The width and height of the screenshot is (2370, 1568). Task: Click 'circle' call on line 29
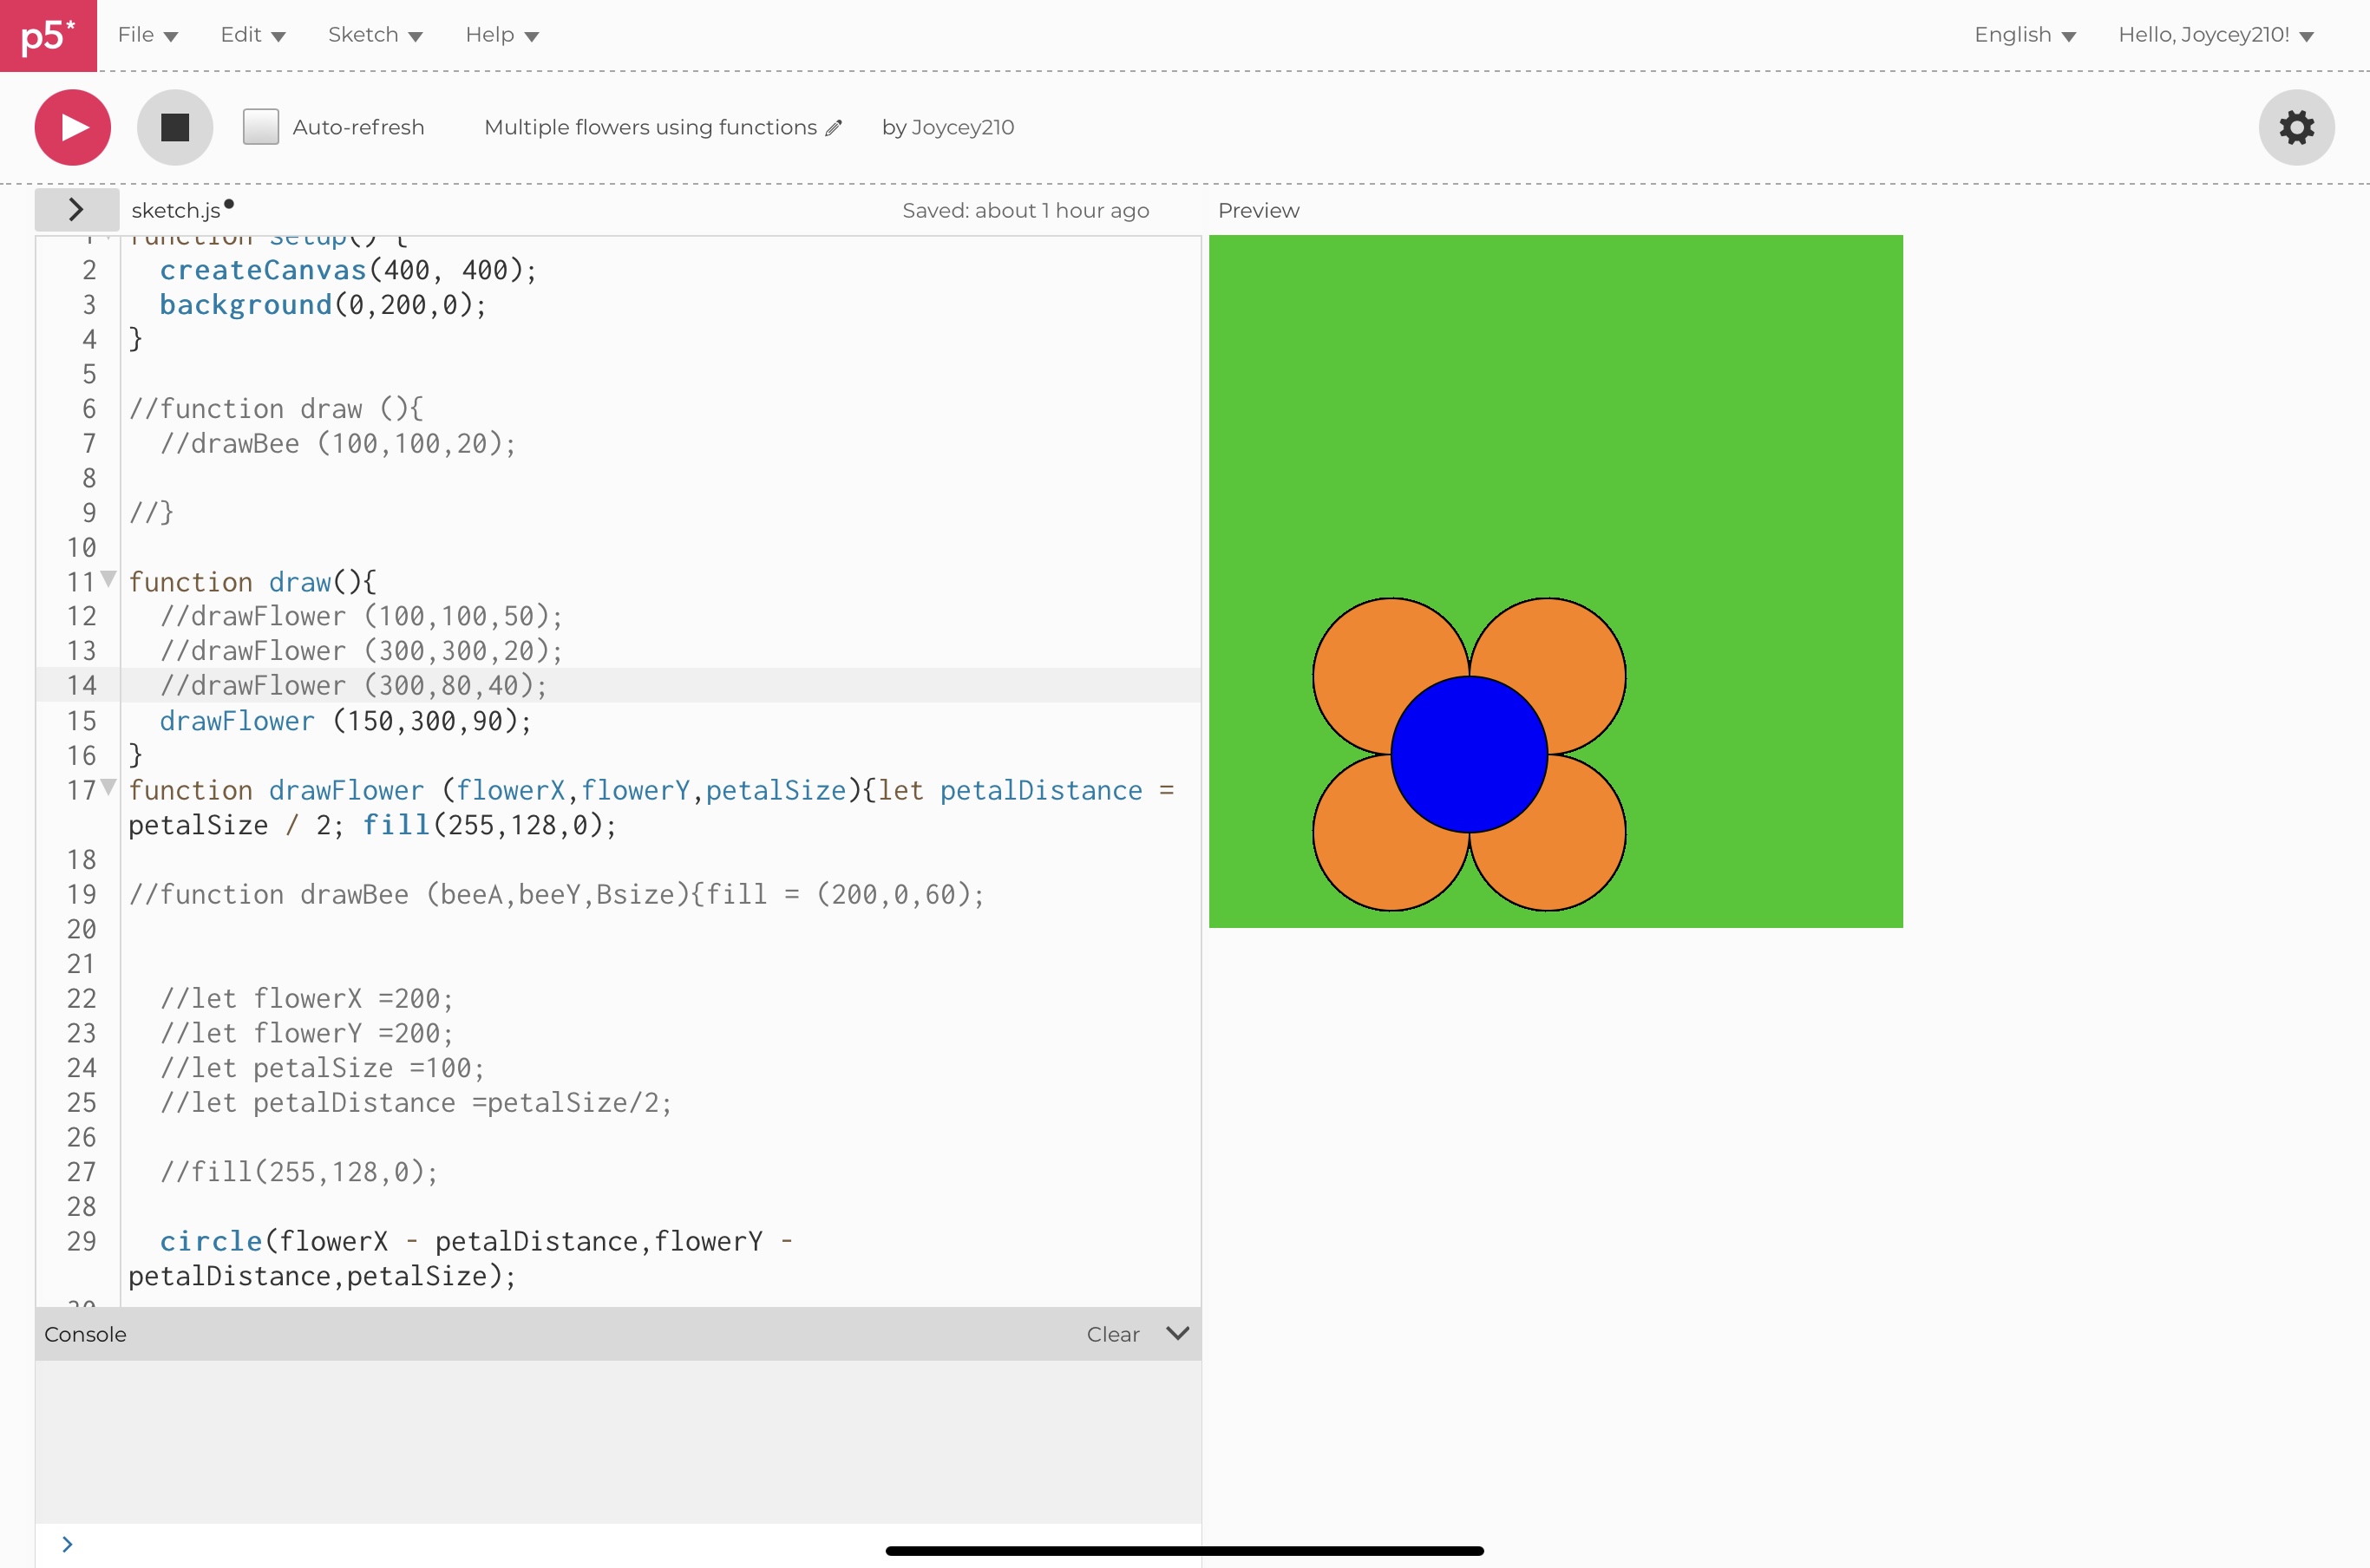pyautogui.click(x=211, y=1241)
